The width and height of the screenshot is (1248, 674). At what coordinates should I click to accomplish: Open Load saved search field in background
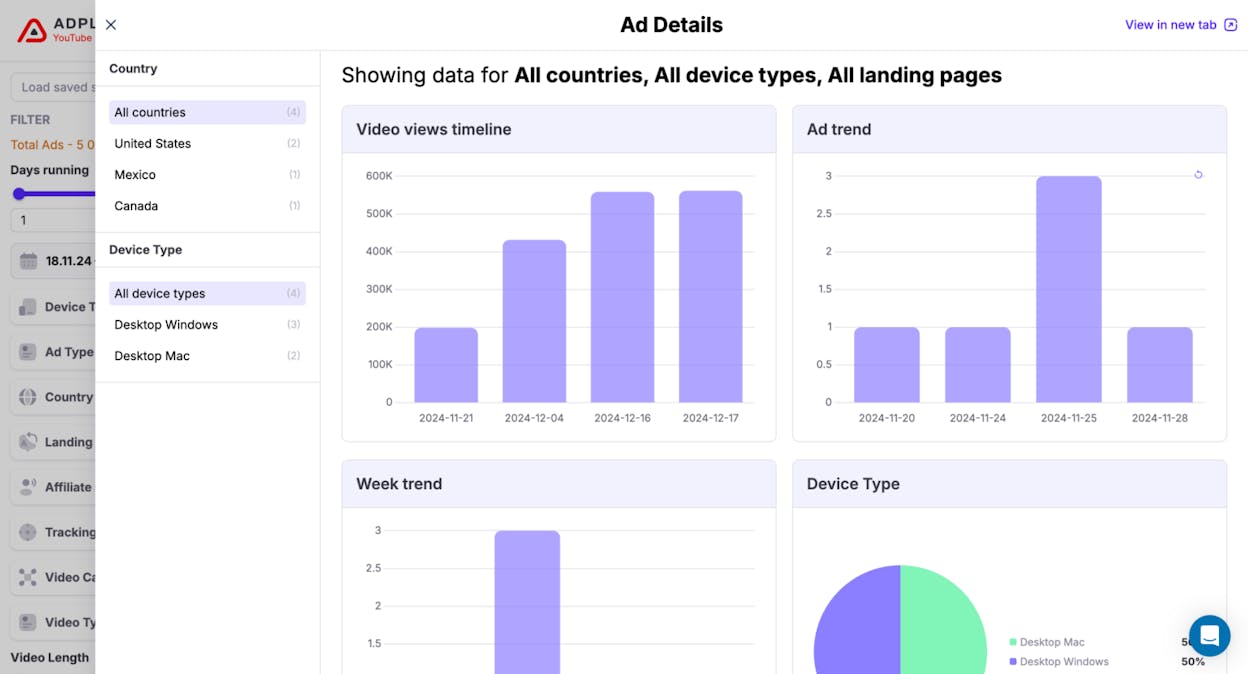tap(52, 87)
